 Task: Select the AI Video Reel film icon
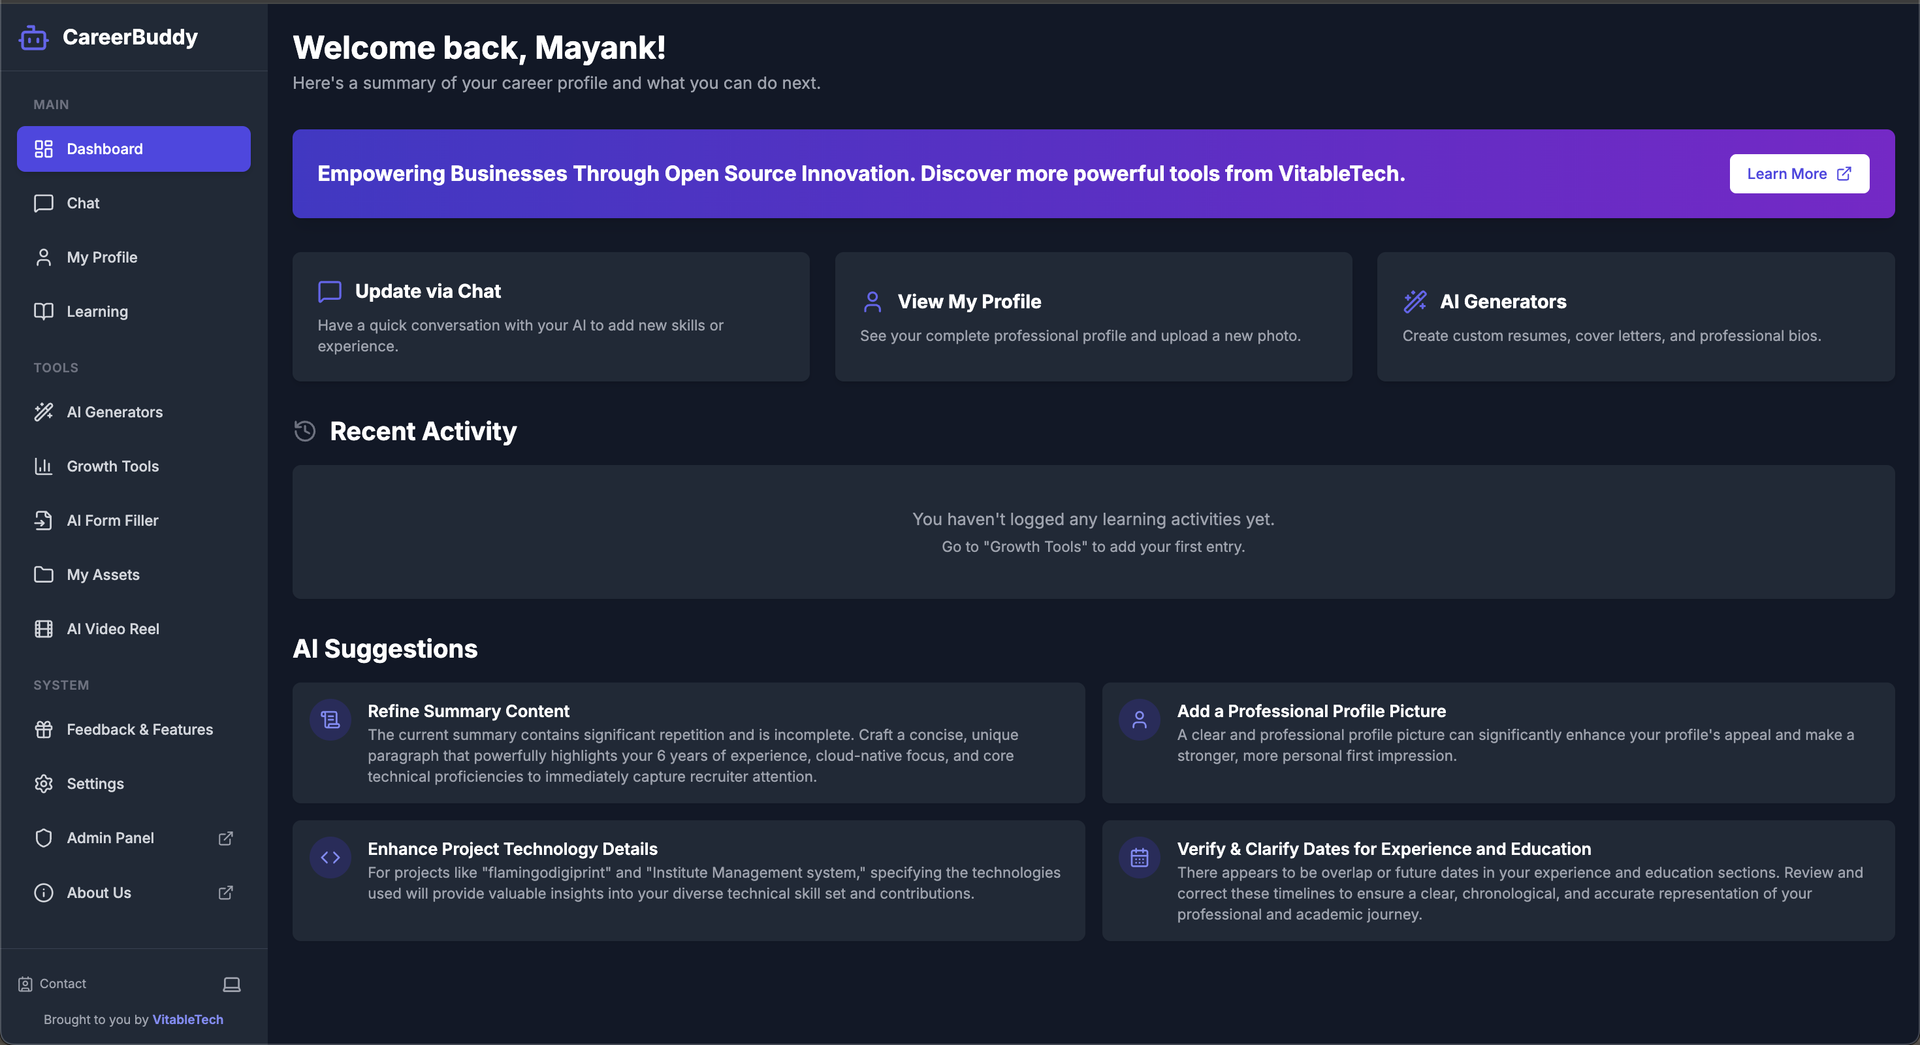(44, 629)
